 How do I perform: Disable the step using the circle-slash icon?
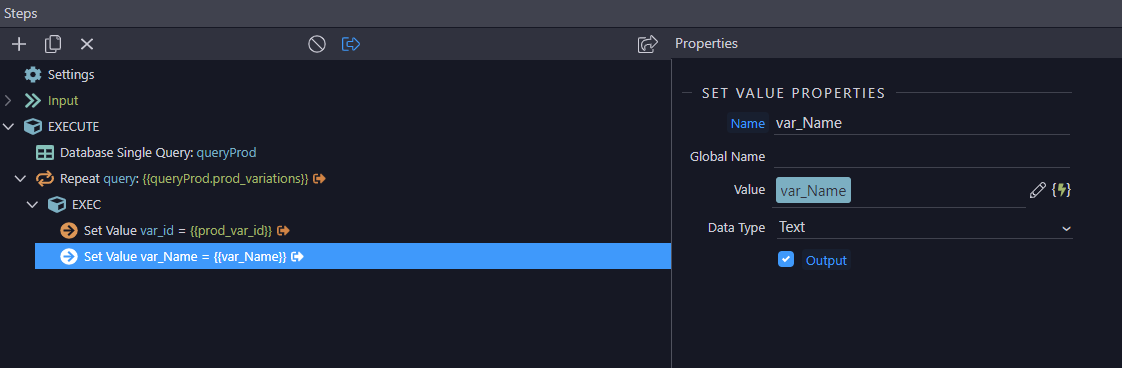(x=317, y=44)
